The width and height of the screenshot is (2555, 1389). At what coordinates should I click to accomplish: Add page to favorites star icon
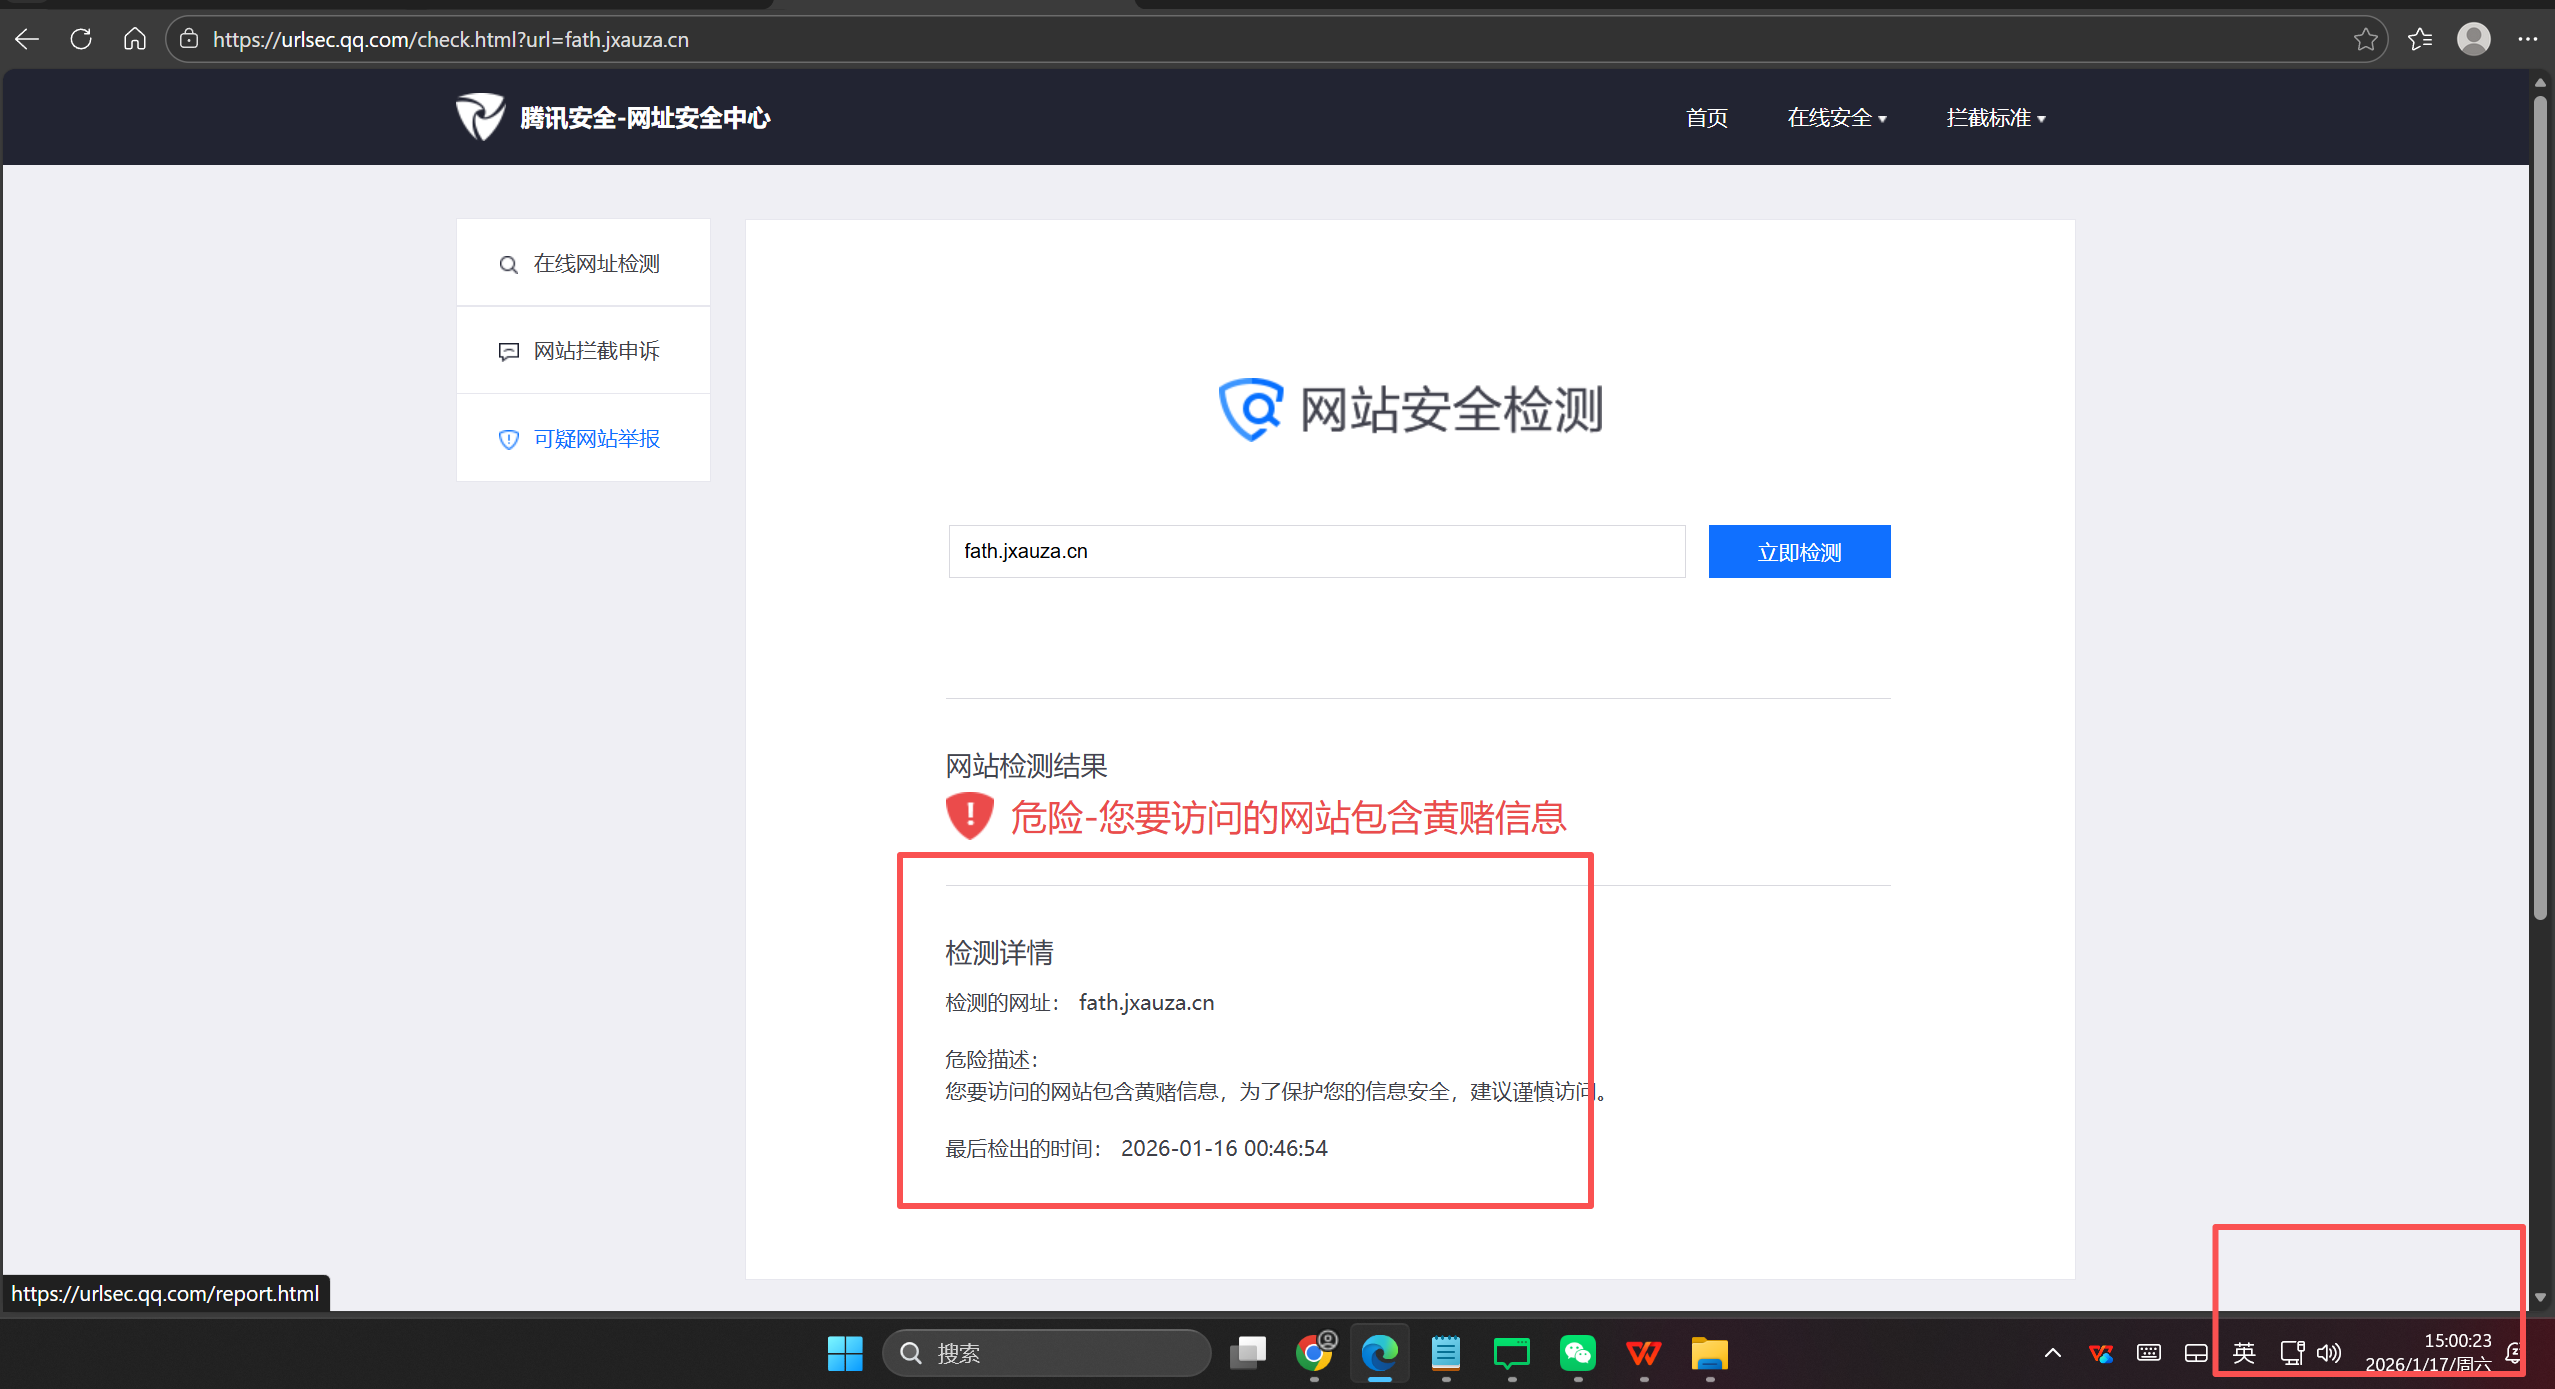click(x=2365, y=39)
